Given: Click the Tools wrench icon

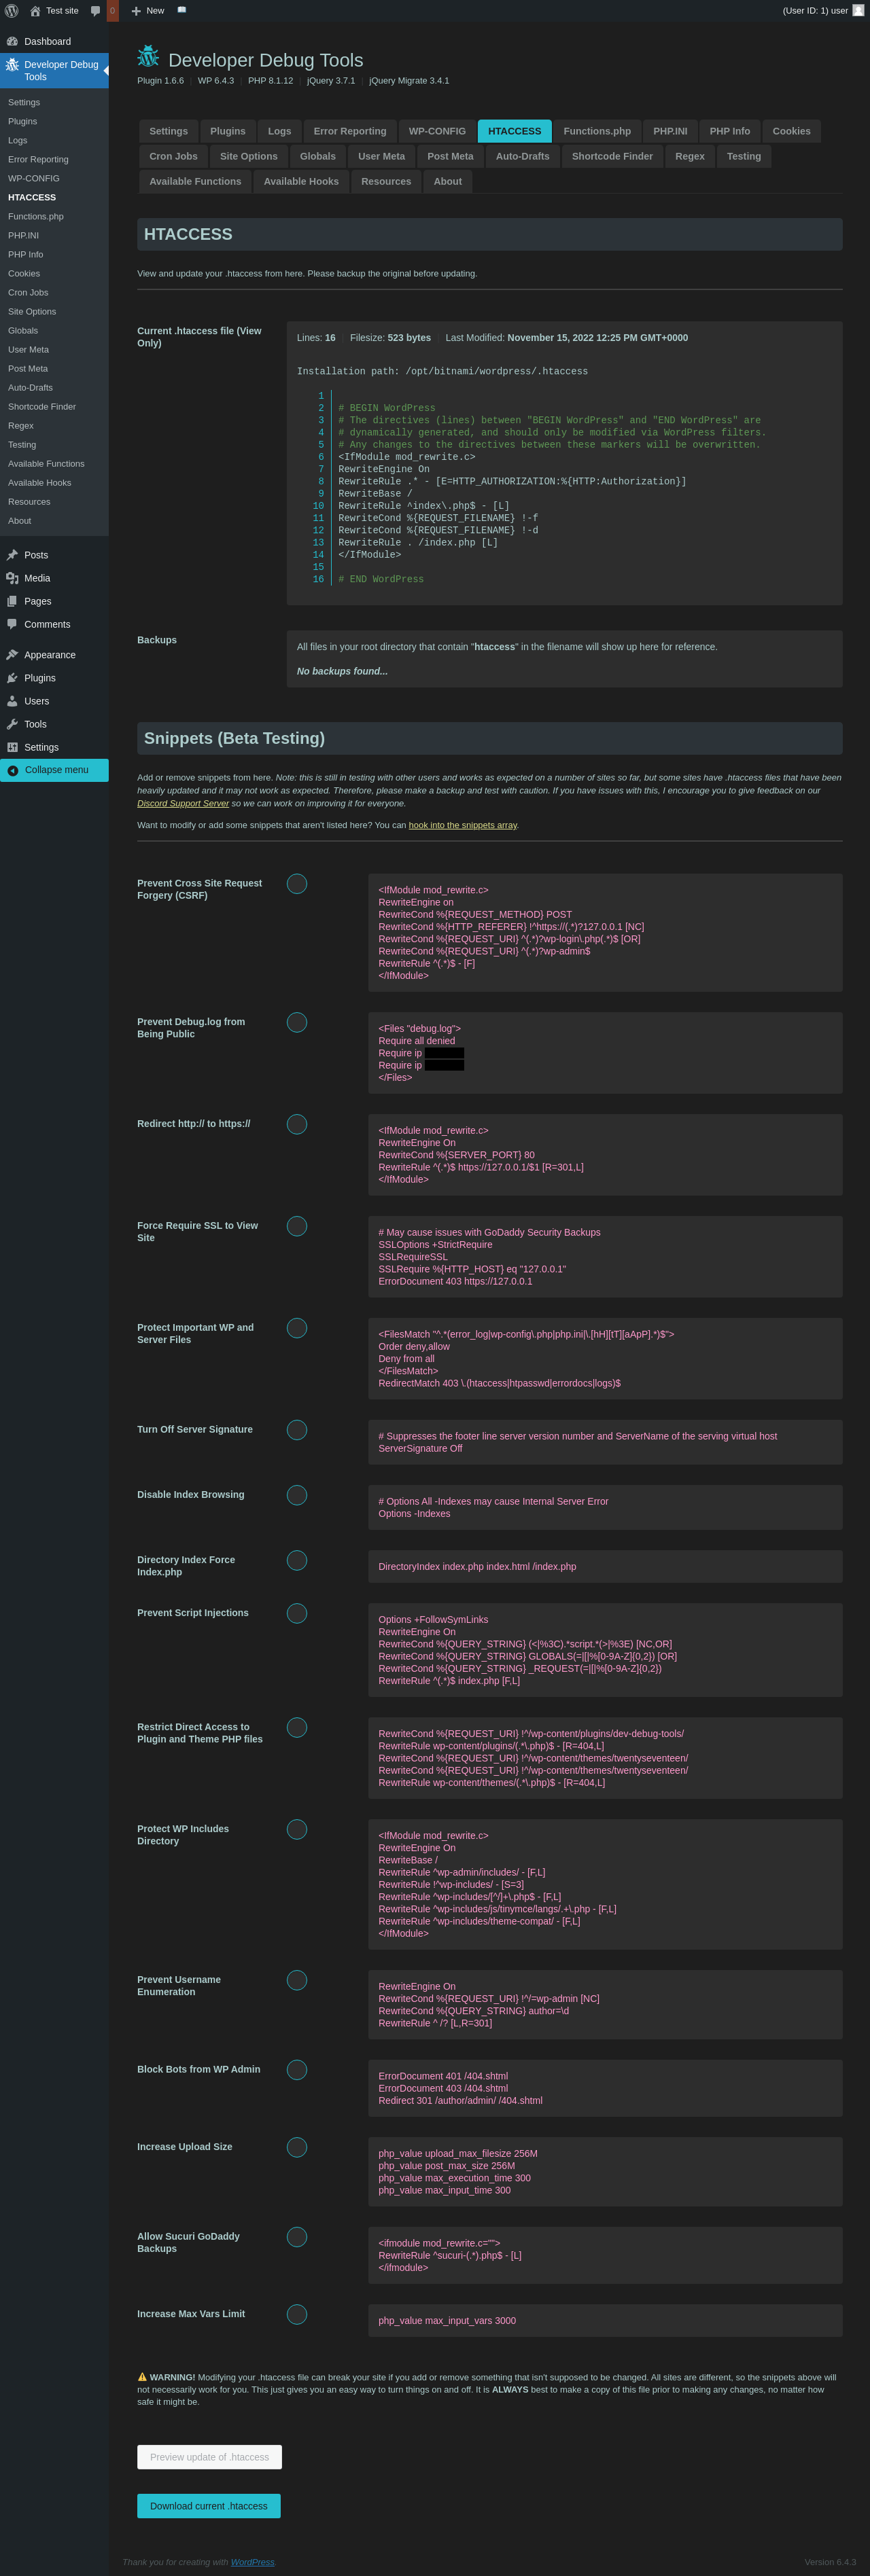Looking at the screenshot, I should [12, 724].
